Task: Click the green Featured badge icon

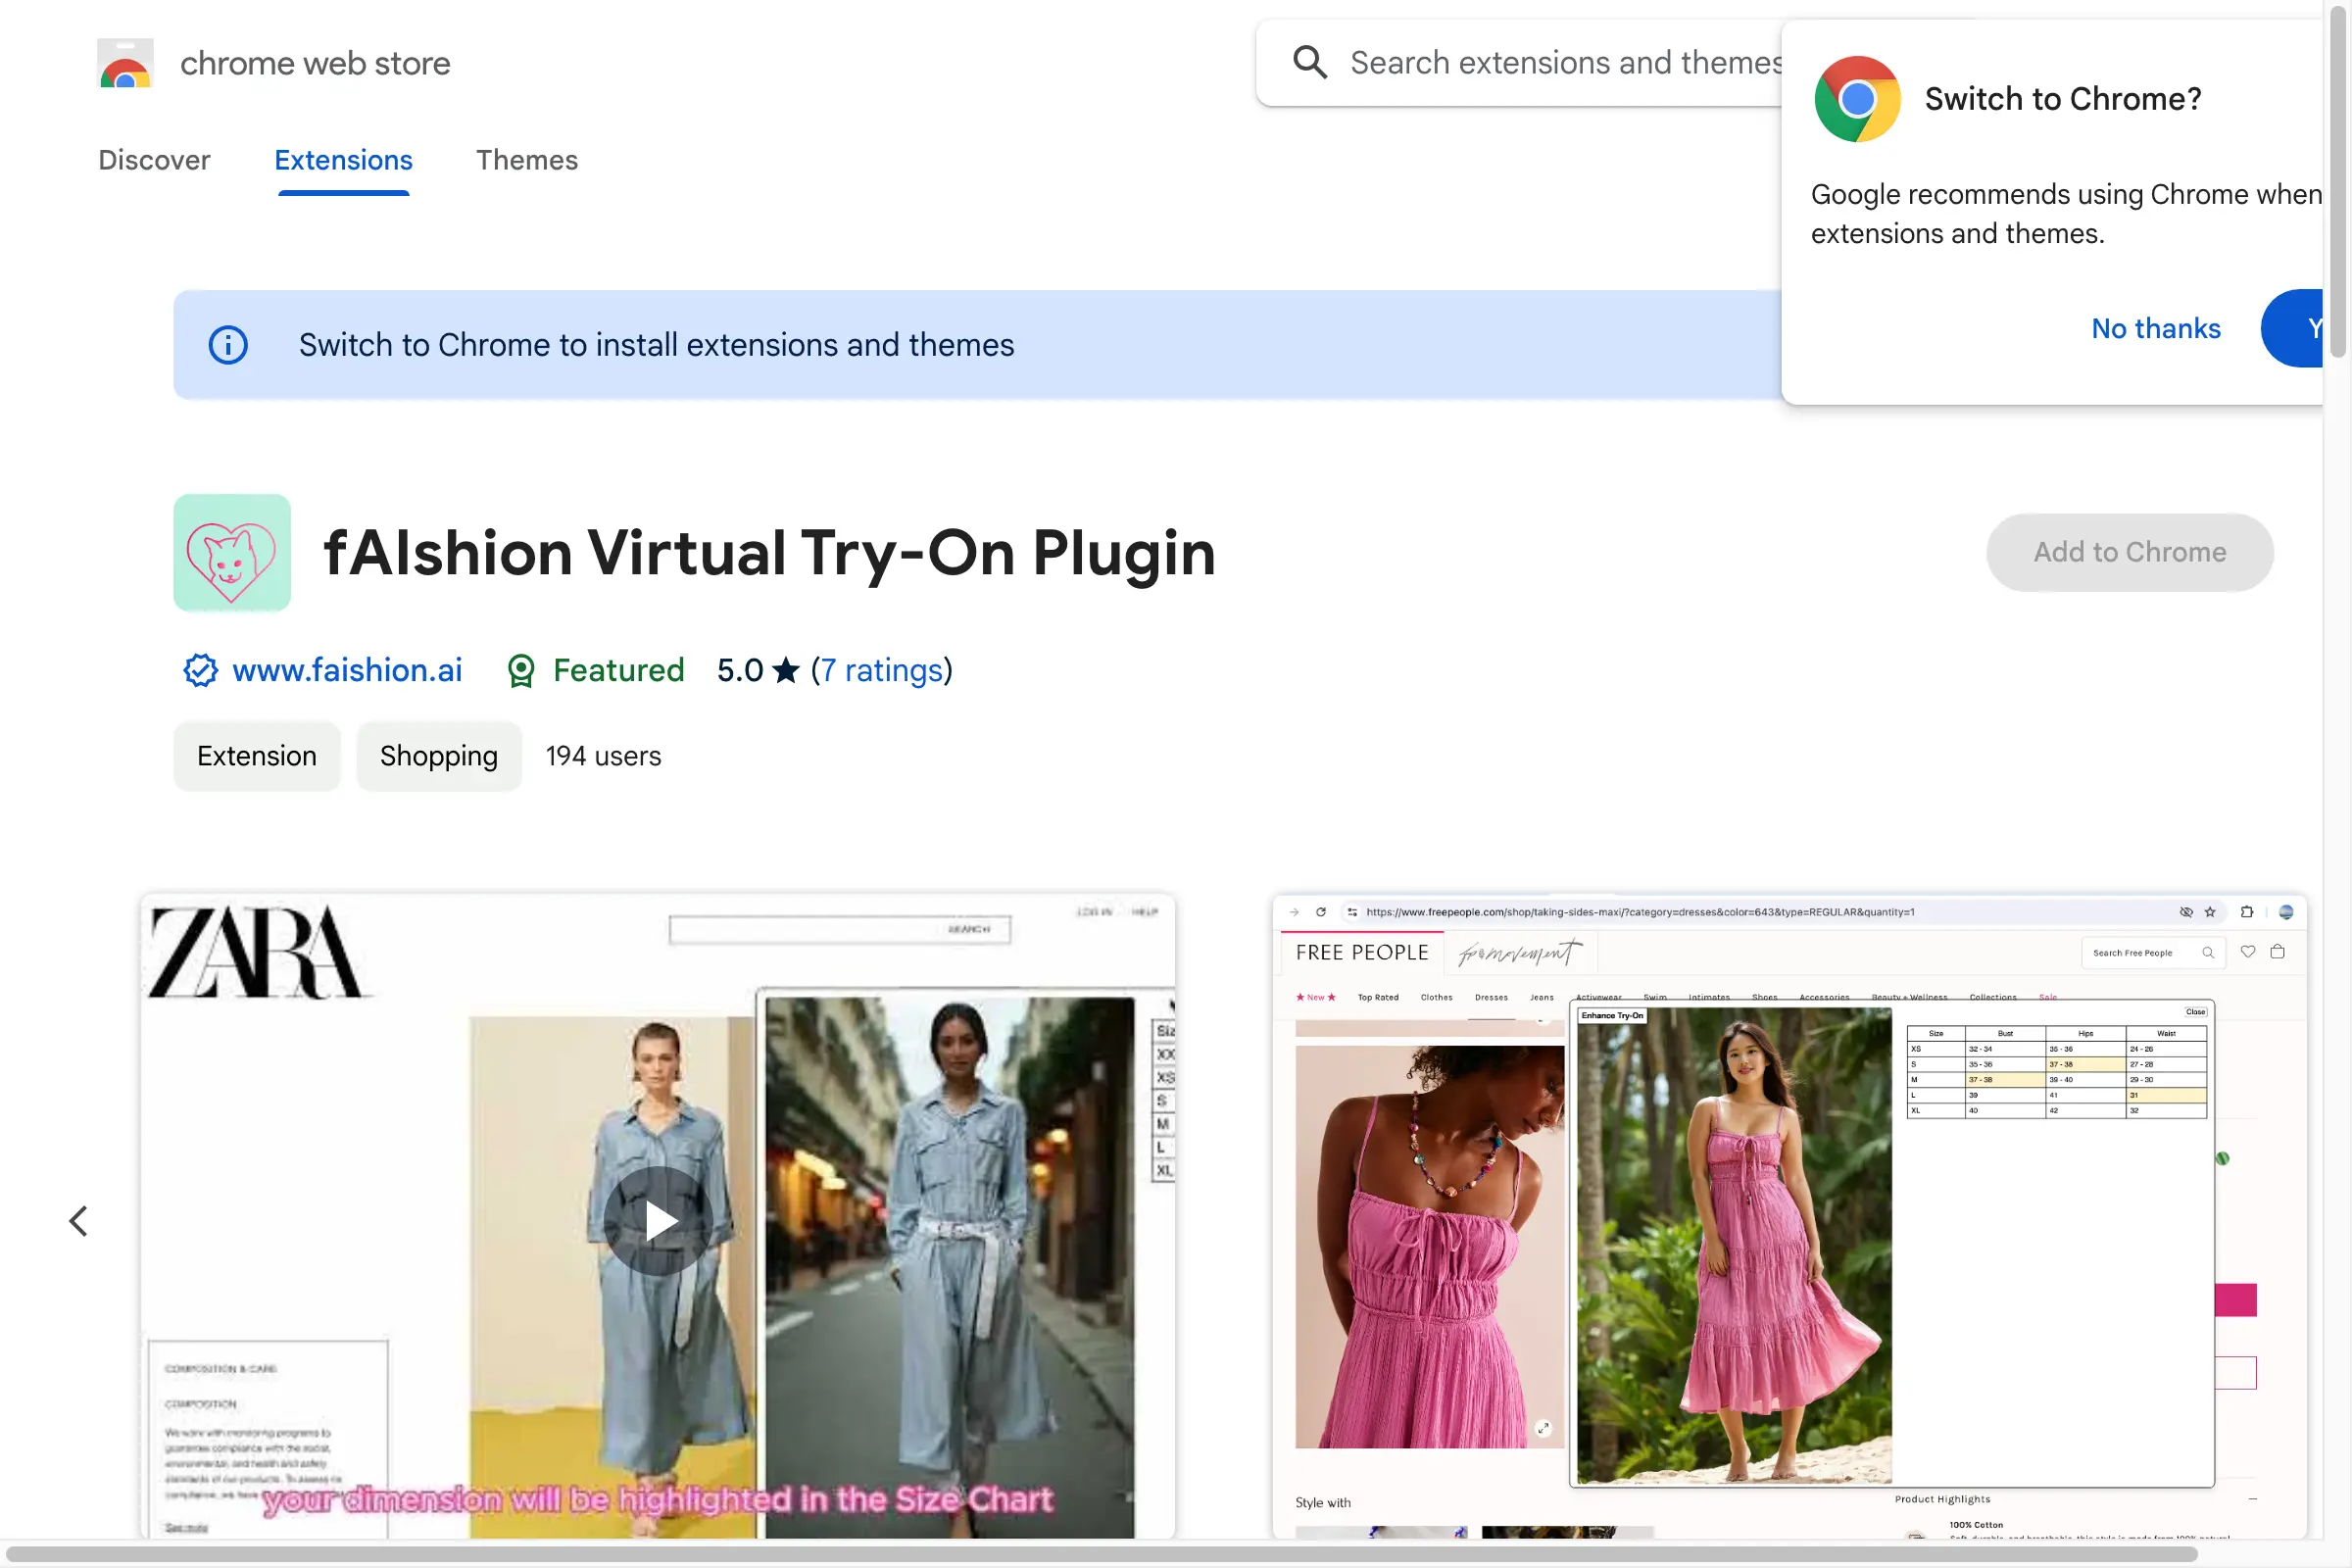Action: click(x=521, y=670)
